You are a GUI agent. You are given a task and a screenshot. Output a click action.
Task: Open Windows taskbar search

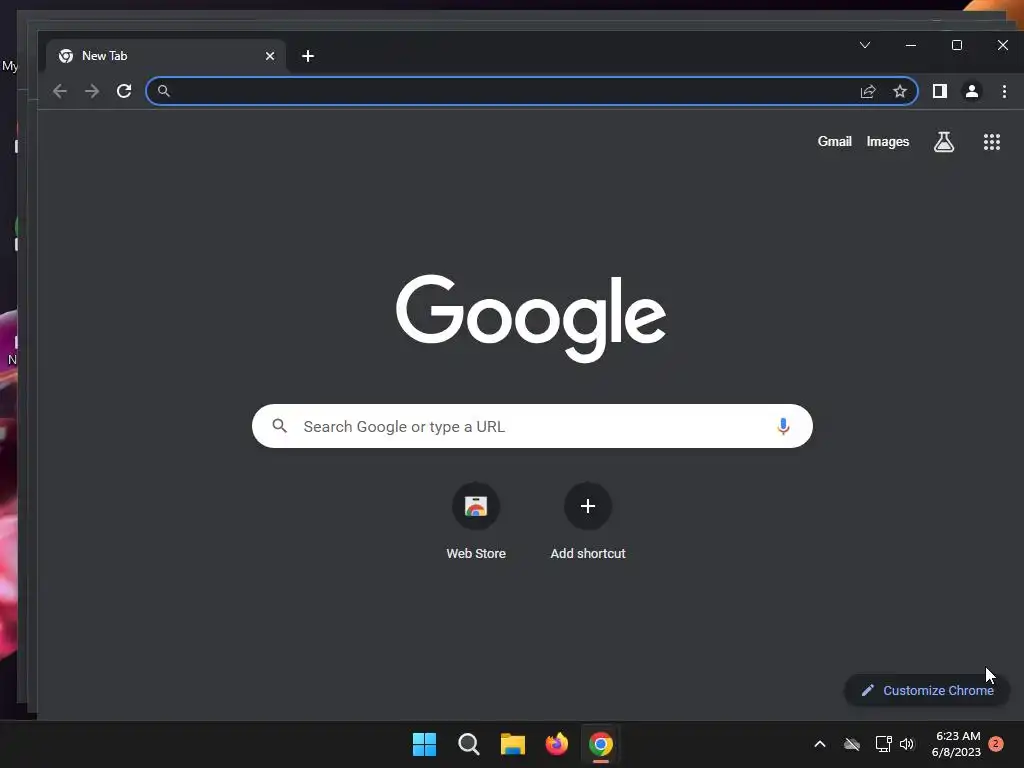tap(469, 744)
